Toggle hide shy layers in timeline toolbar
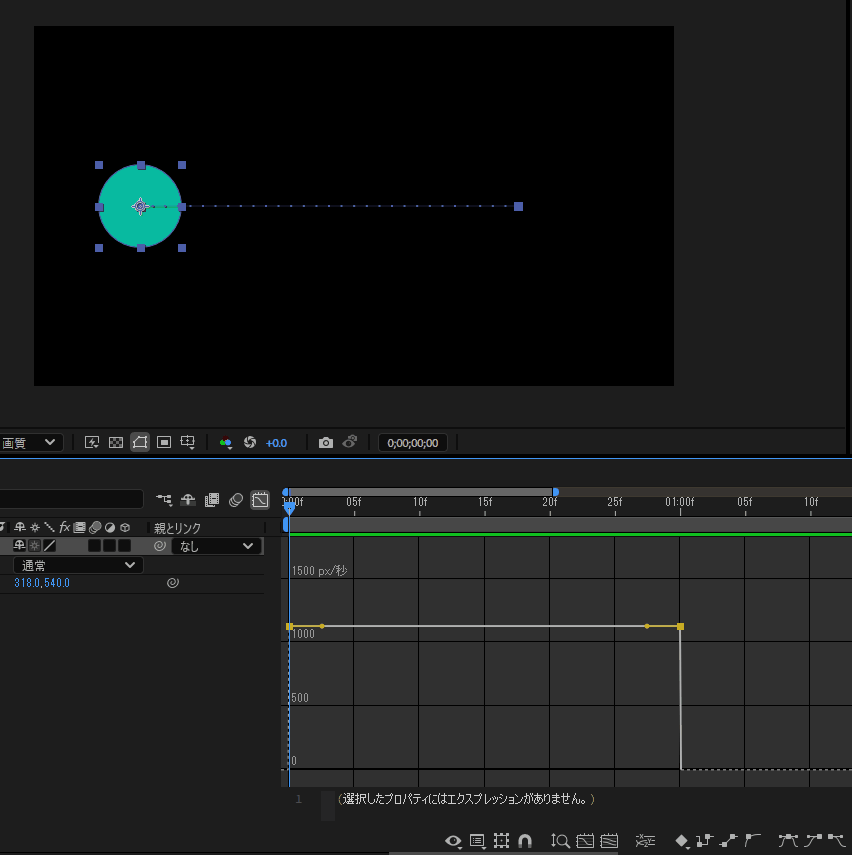Viewport: 852px width, 855px height. pos(188,499)
